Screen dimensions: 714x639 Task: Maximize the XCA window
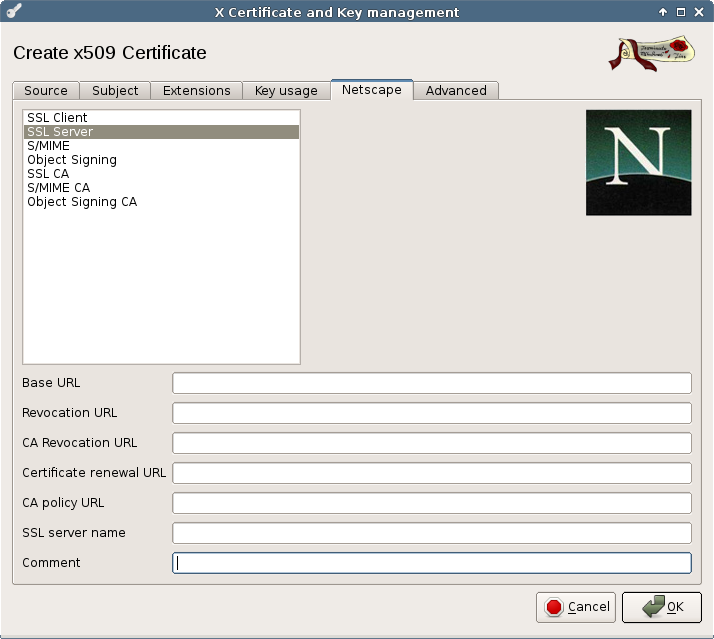tap(681, 12)
